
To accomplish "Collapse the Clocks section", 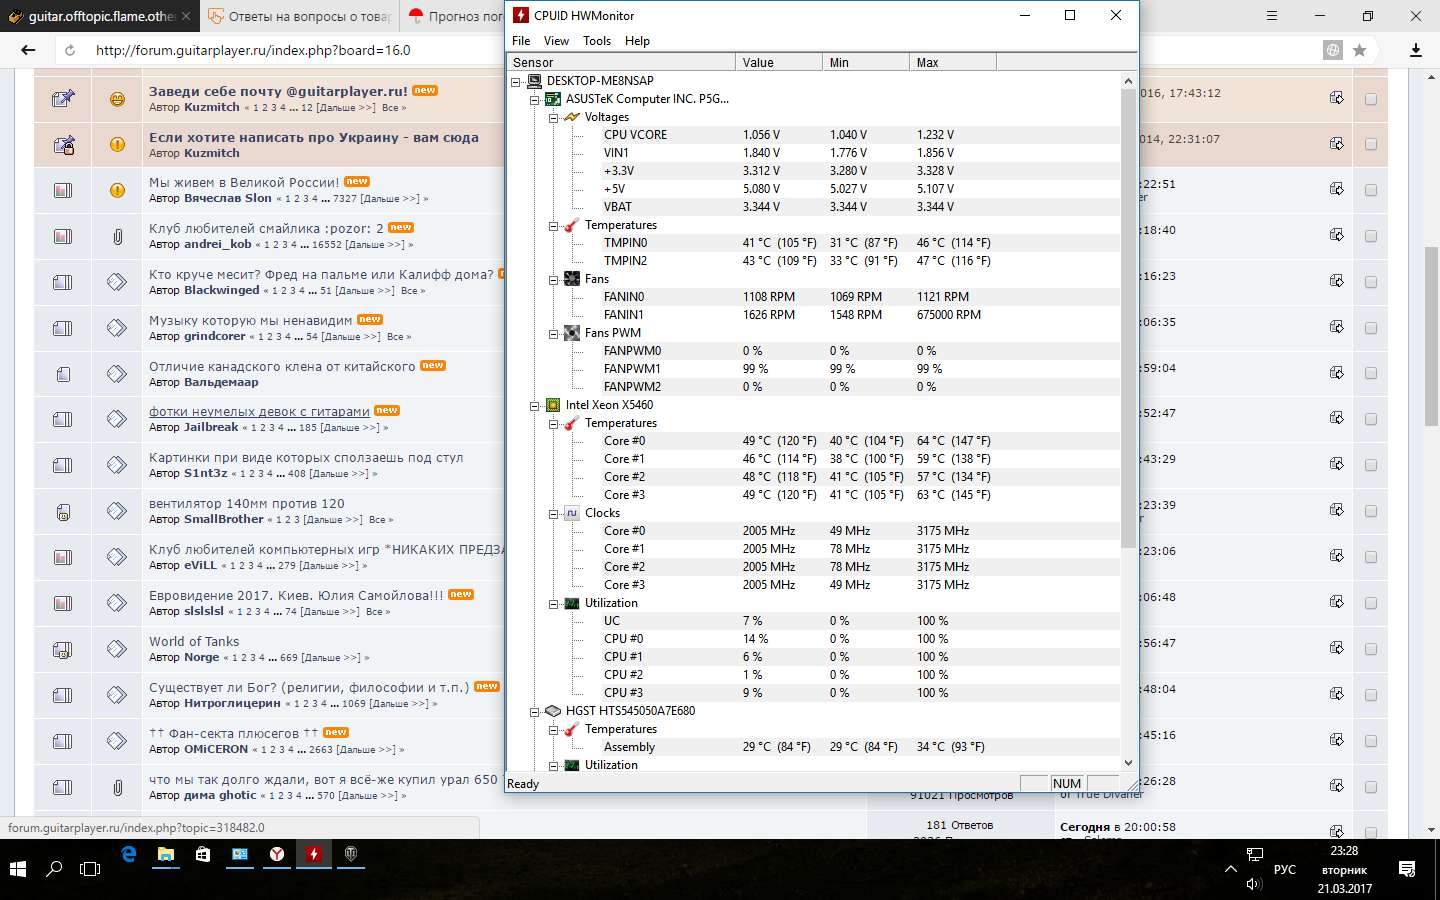I will pyautogui.click(x=553, y=513).
